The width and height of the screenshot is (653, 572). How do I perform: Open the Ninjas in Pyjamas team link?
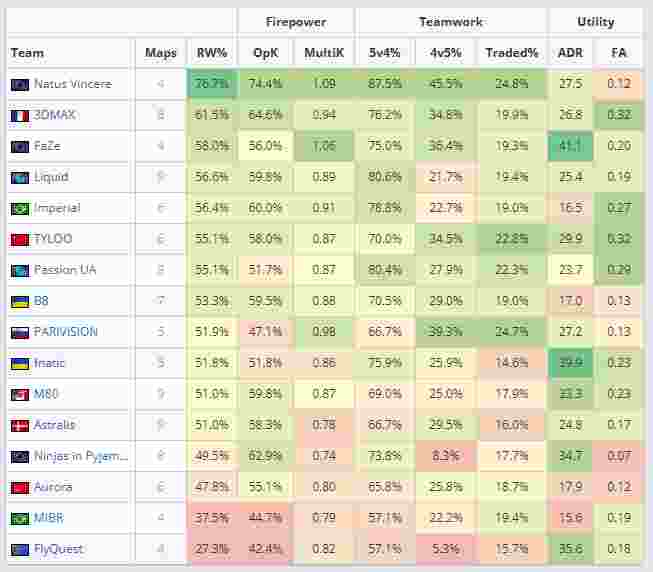pyautogui.click(x=81, y=456)
